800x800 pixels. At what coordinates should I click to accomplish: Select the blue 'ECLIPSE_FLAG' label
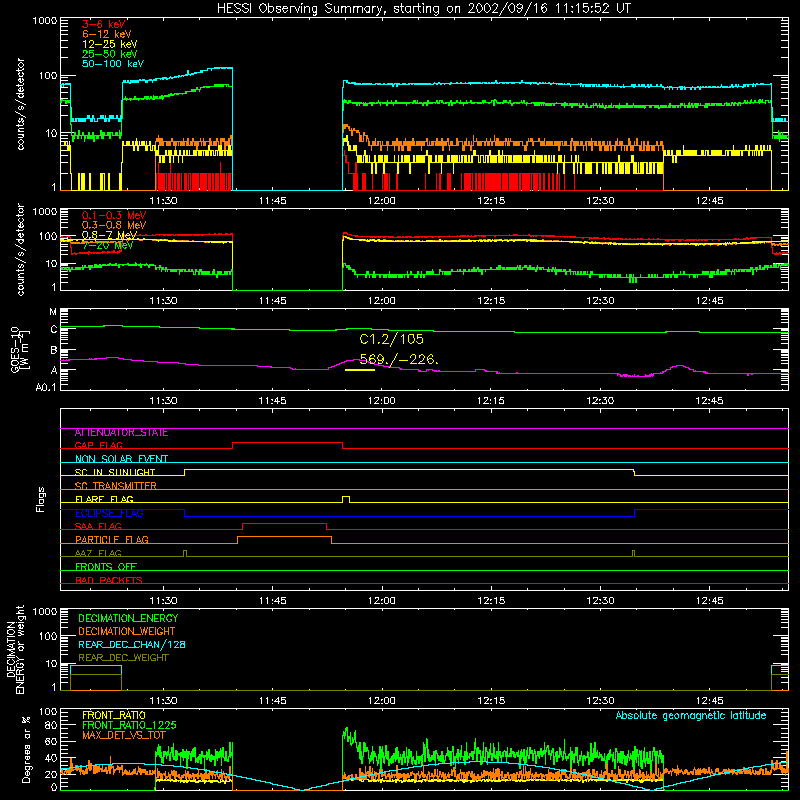(109, 513)
